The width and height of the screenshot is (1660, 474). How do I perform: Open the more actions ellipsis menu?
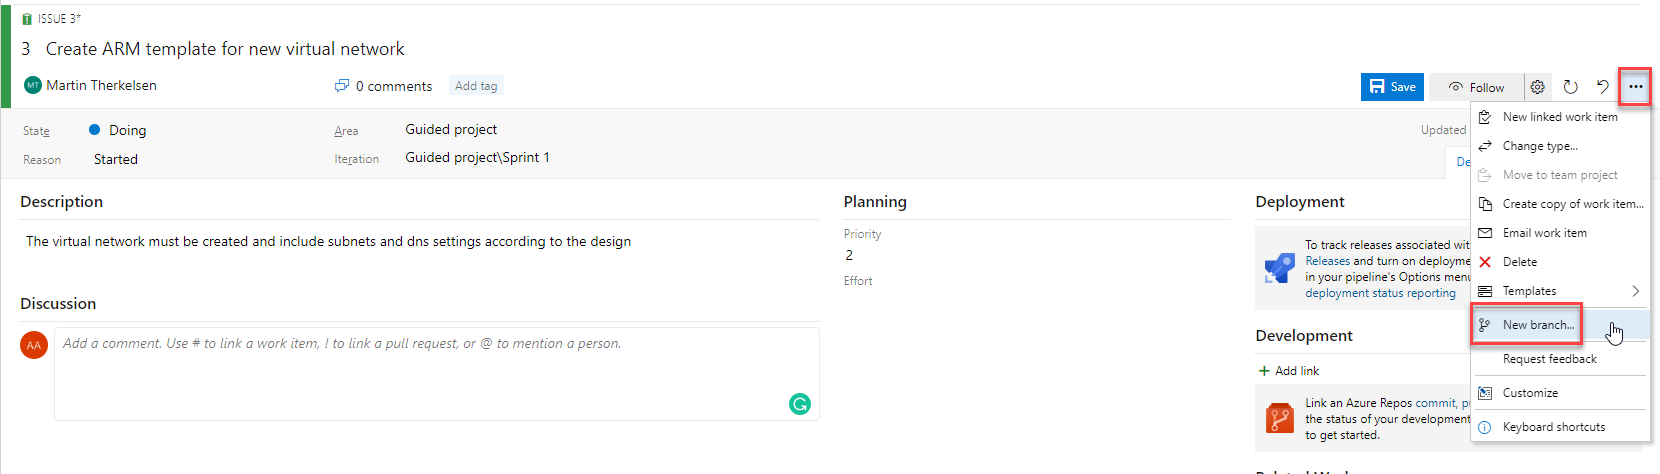tap(1635, 87)
